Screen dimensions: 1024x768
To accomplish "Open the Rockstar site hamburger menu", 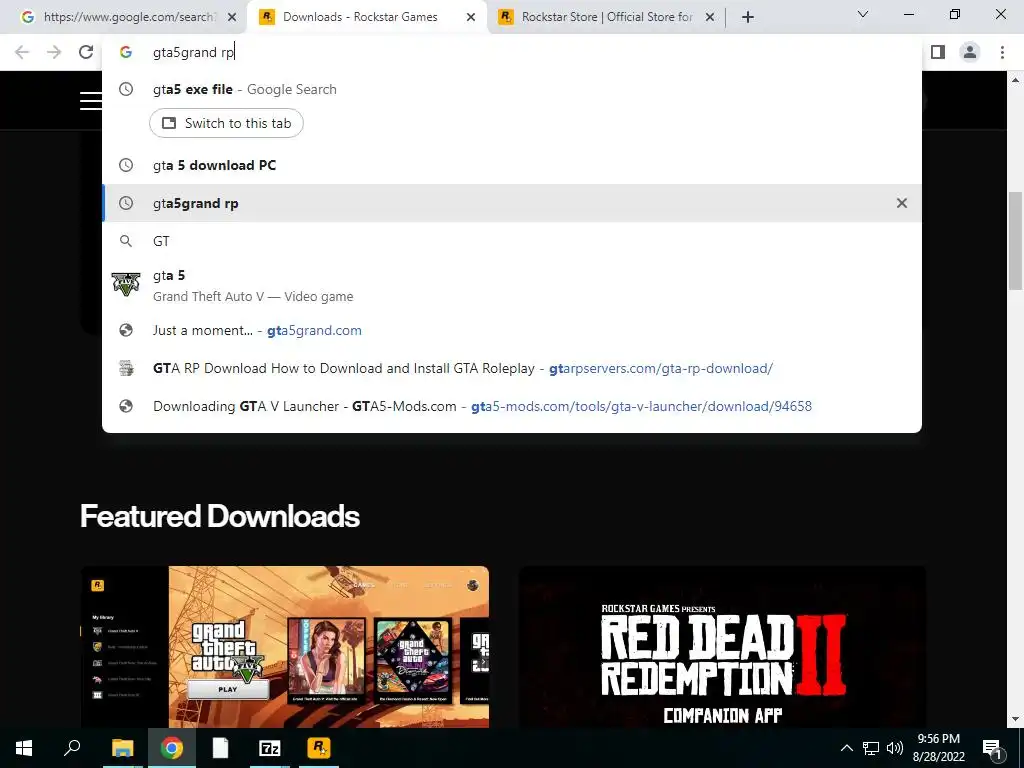I will [91, 101].
